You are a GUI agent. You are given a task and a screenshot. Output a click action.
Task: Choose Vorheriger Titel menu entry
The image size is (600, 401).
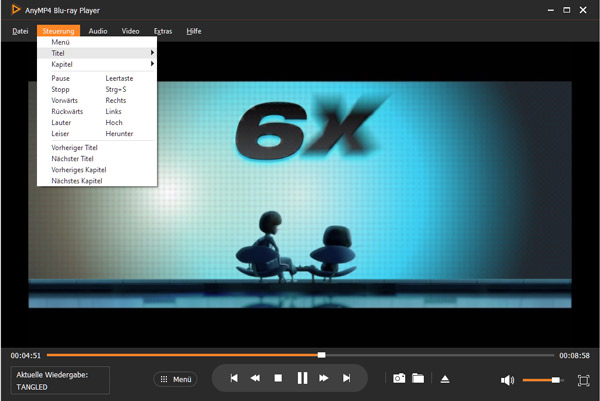[97, 147]
